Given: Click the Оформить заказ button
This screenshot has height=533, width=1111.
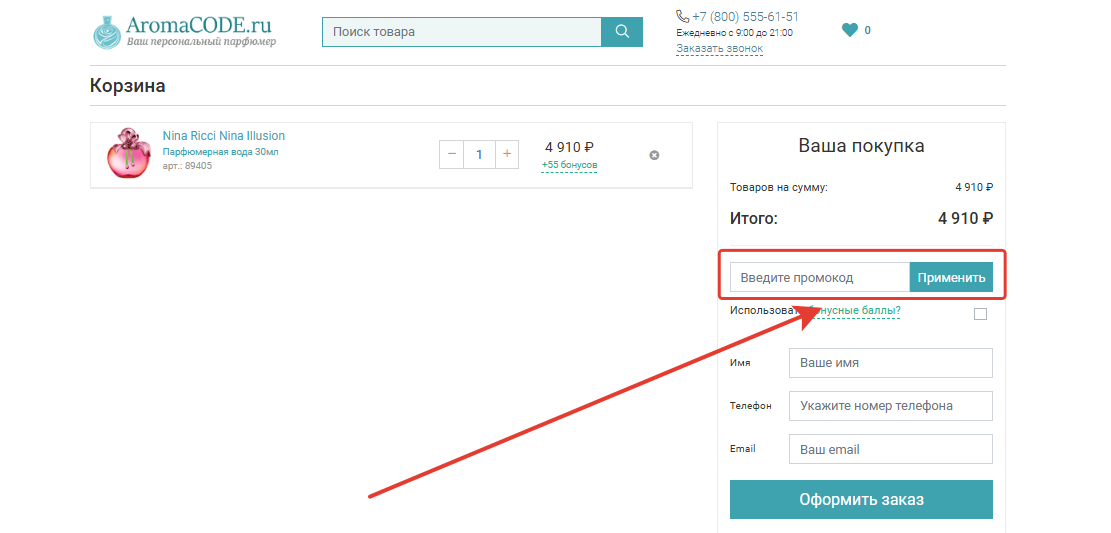Looking at the screenshot, I should point(861,500).
